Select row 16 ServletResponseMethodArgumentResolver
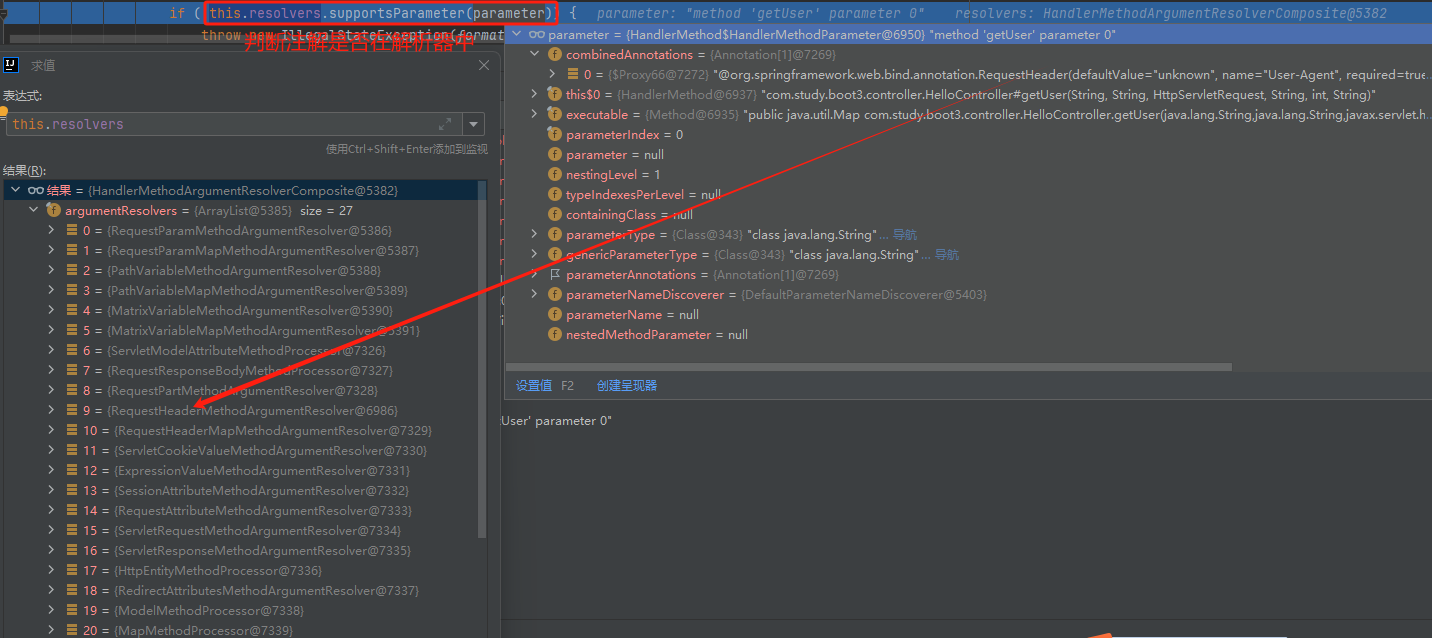The width and height of the screenshot is (1432, 638). click(240, 550)
